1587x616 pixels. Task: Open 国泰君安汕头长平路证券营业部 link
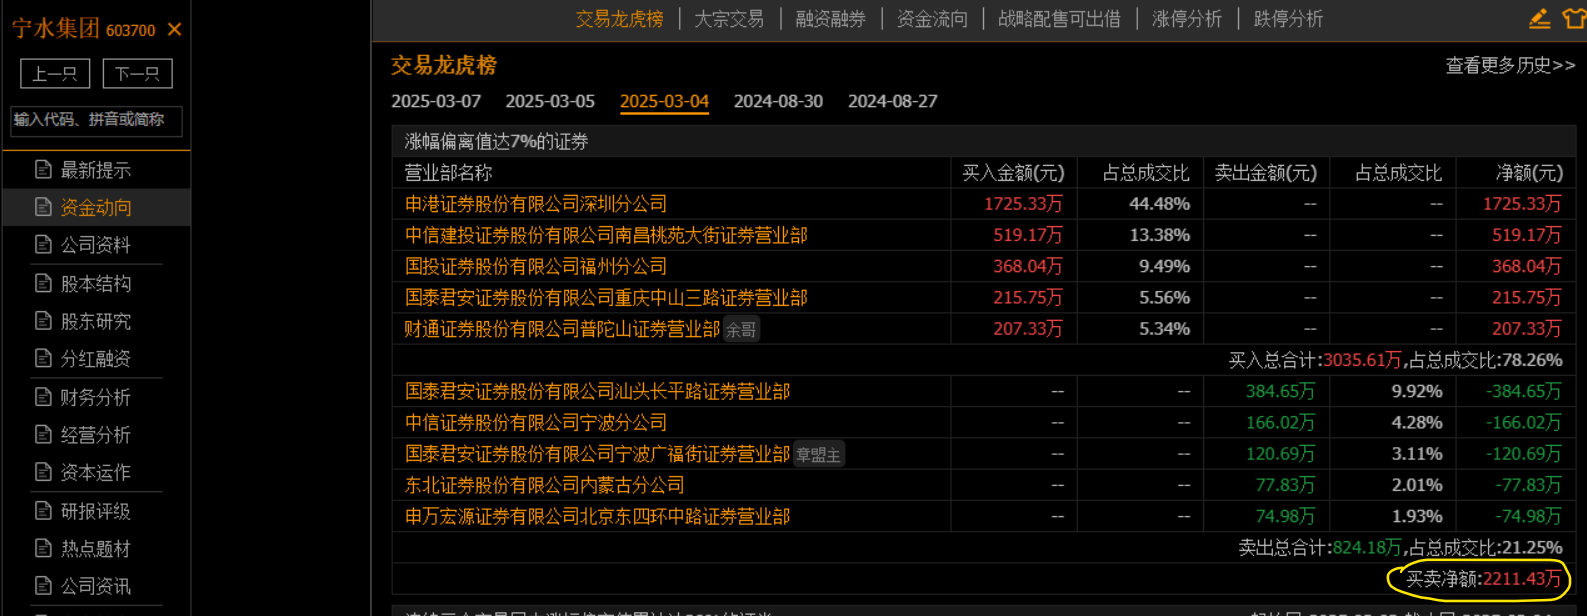pos(597,391)
